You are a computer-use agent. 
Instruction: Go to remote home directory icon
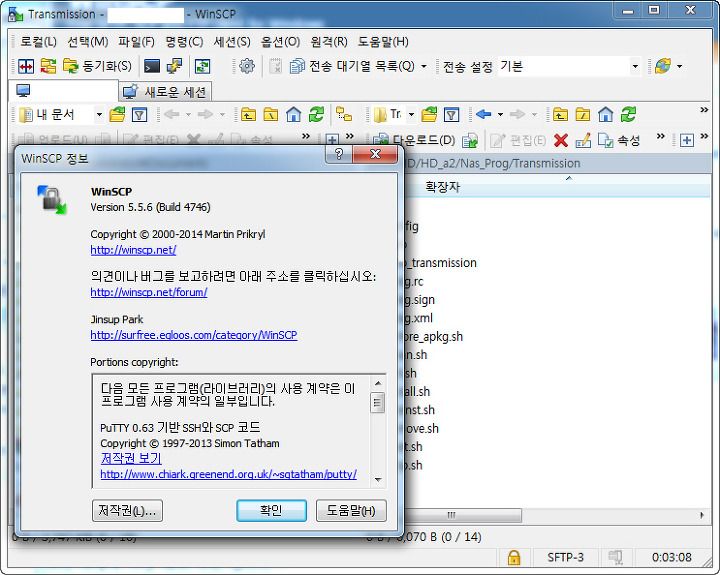point(606,114)
